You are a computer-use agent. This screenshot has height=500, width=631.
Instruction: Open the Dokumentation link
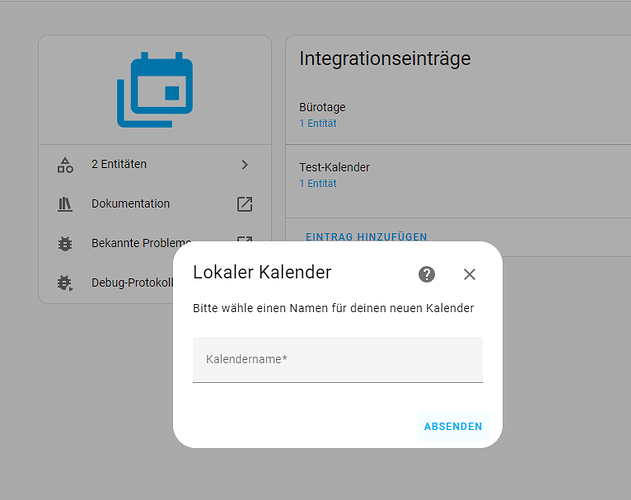pyautogui.click(x=131, y=204)
